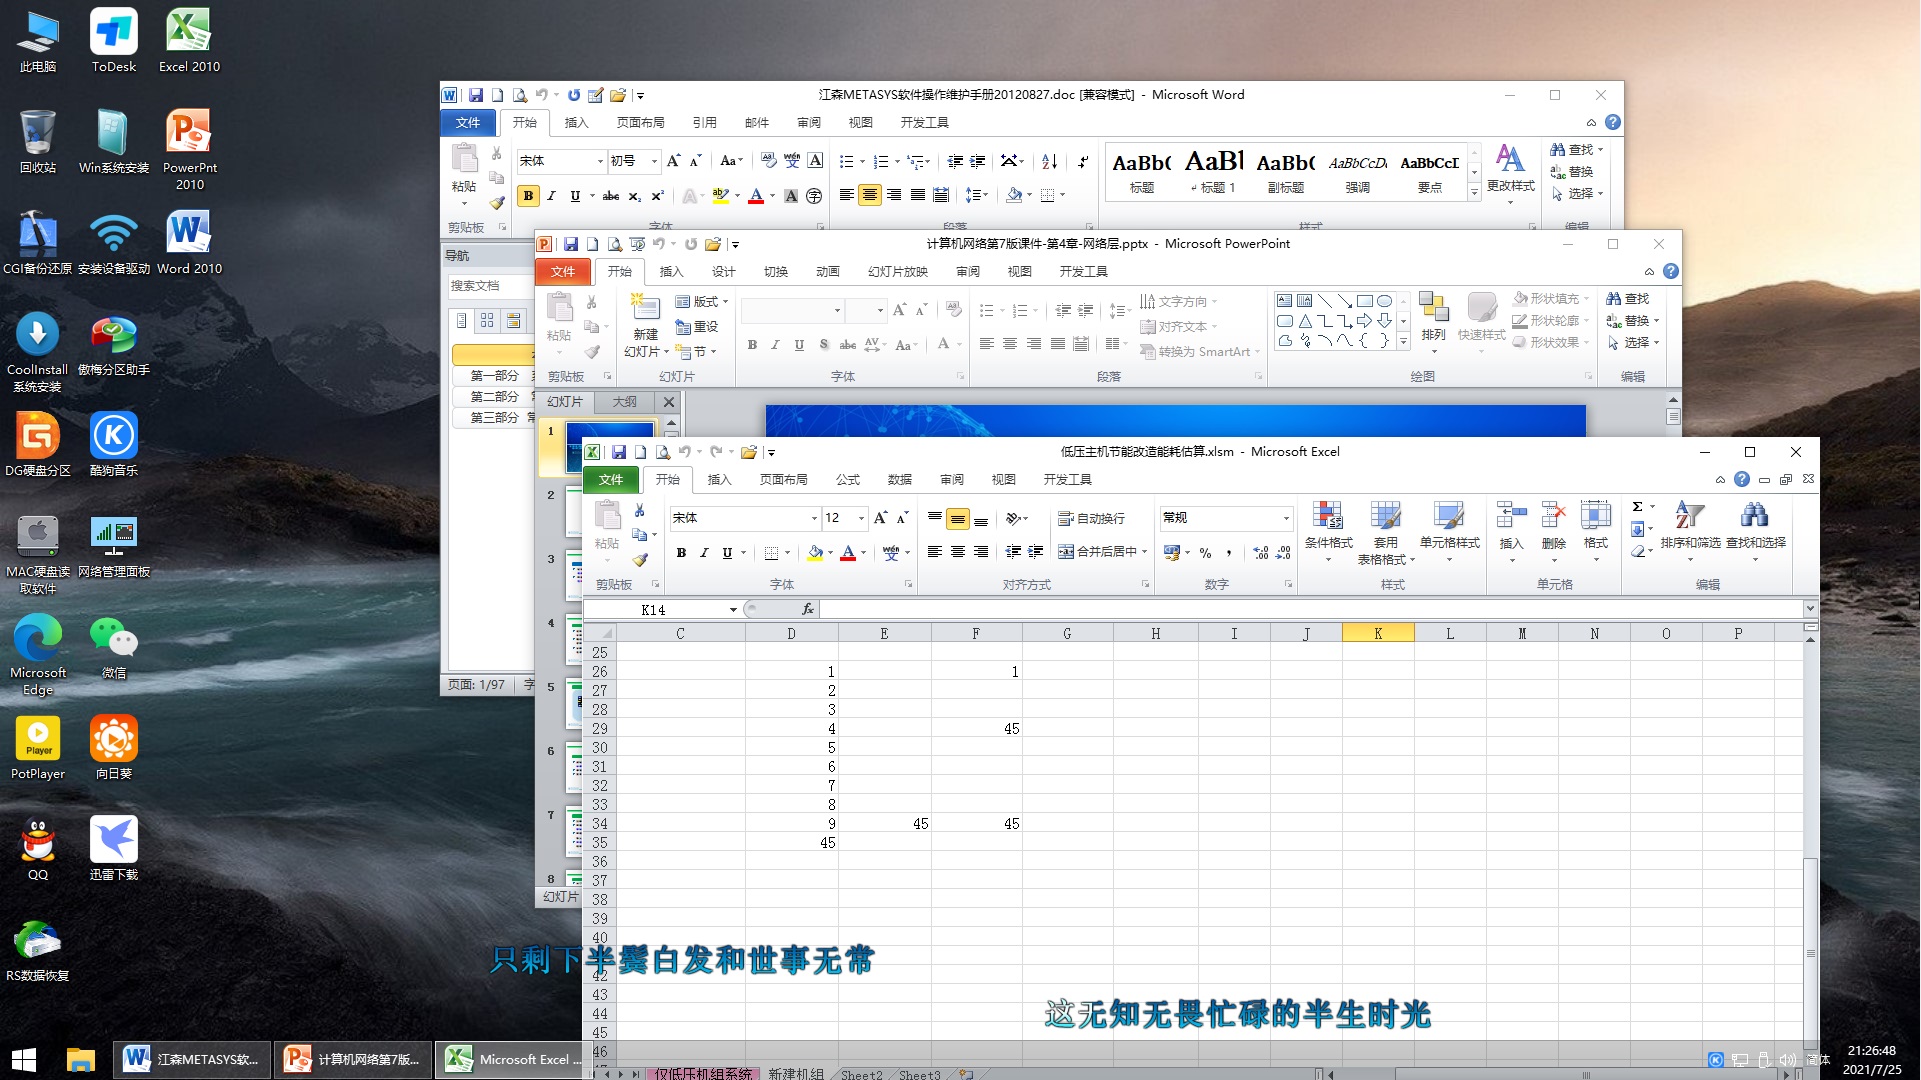Click Delete cells icon in Excel
This screenshot has width=1921, height=1080.
click(1553, 531)
